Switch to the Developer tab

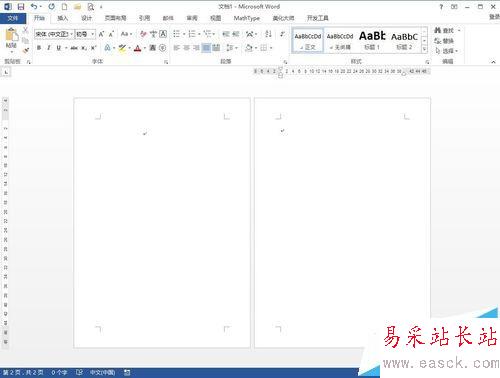tap(317, 18)
